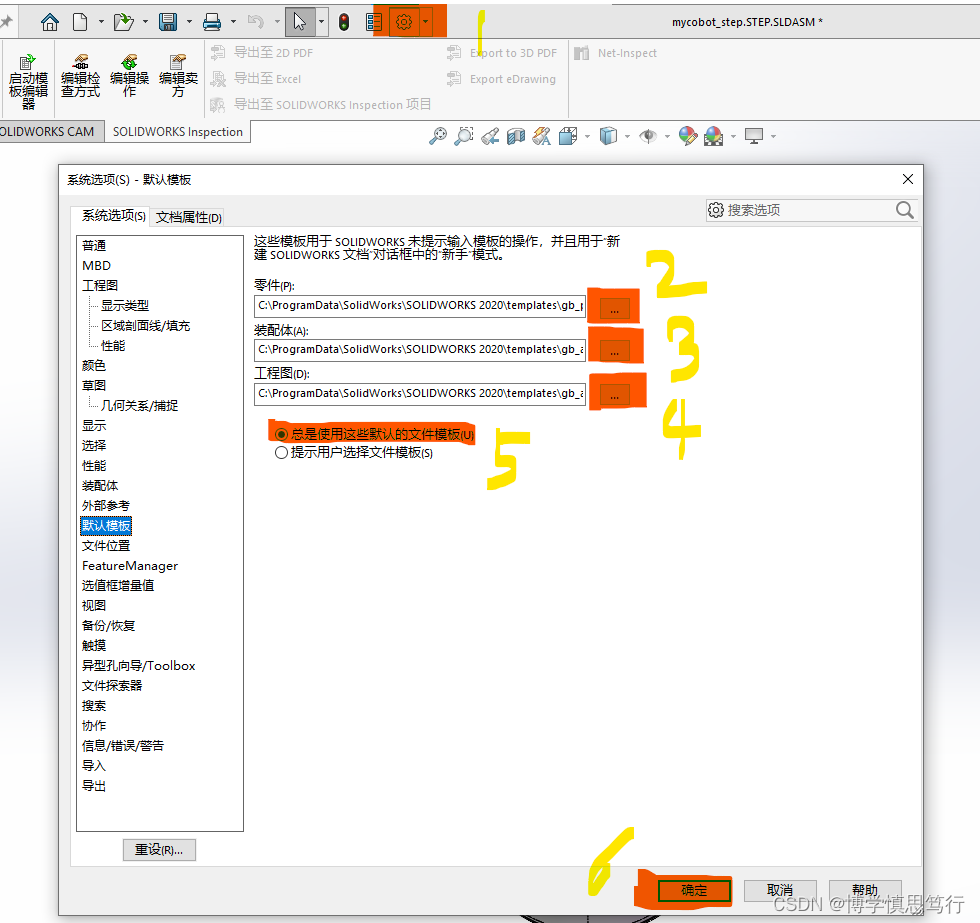Select 默认模板 in options list
The image size is (980, 923).
(x=106, y=526)
